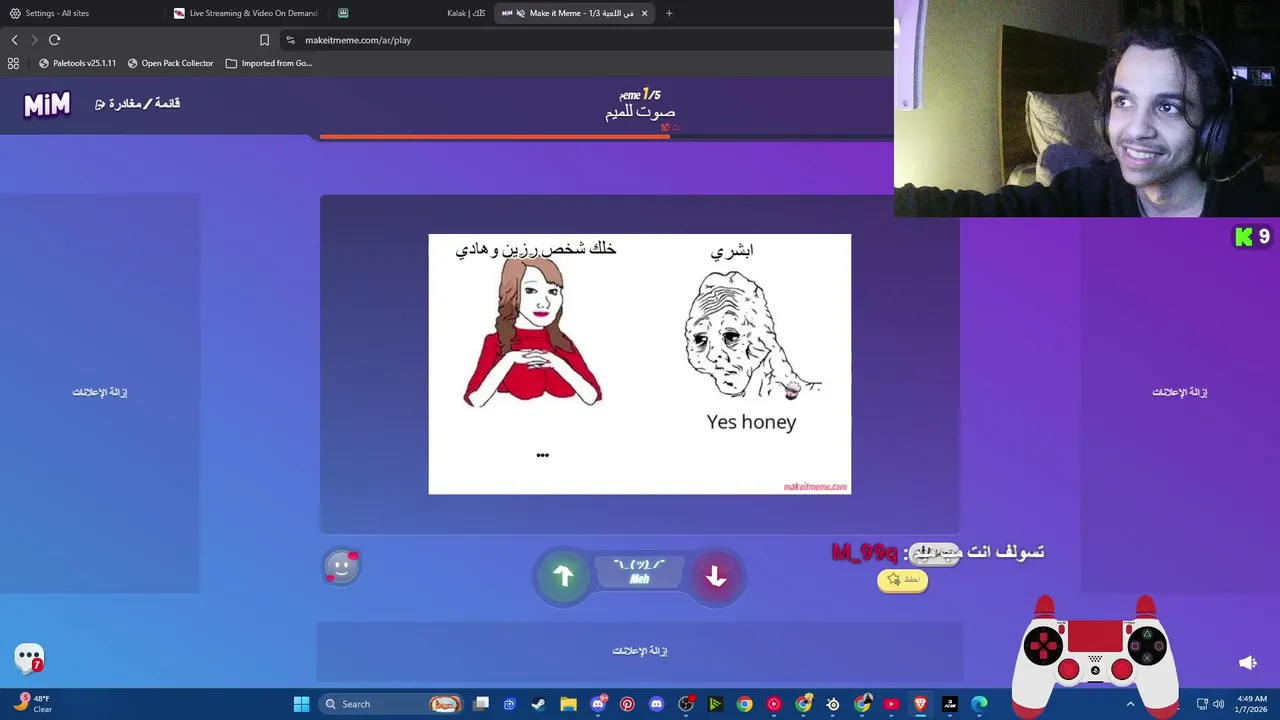1280x720 pixels.
Task: Open Task View from the taskbar
Action: point(481,704)
